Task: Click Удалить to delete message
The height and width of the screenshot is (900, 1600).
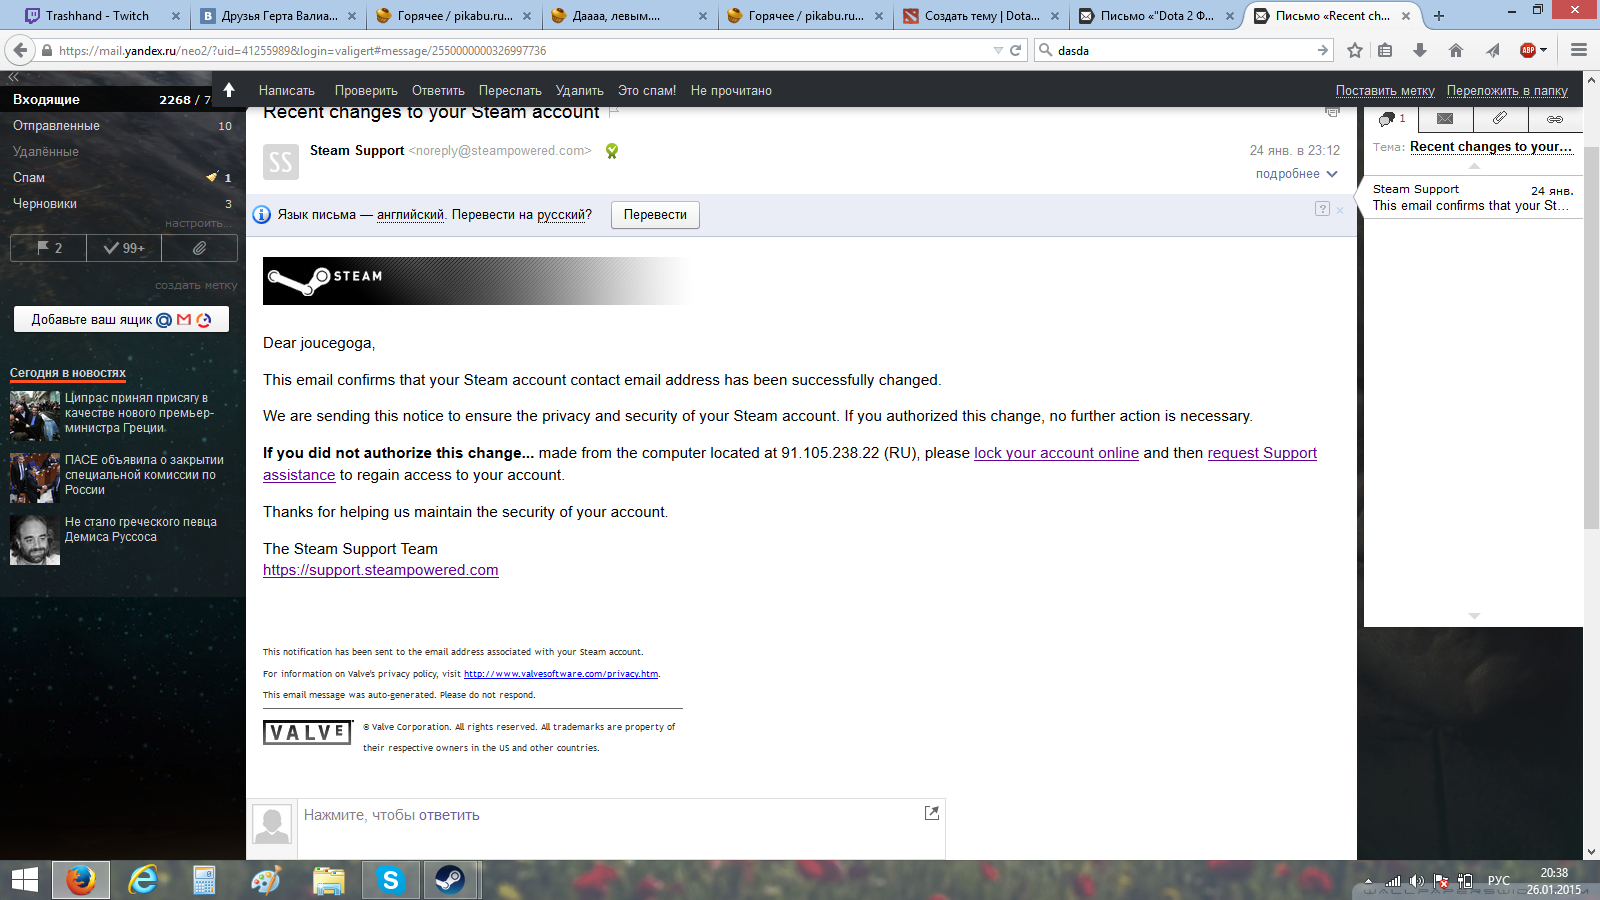Action: pos(580,90)
